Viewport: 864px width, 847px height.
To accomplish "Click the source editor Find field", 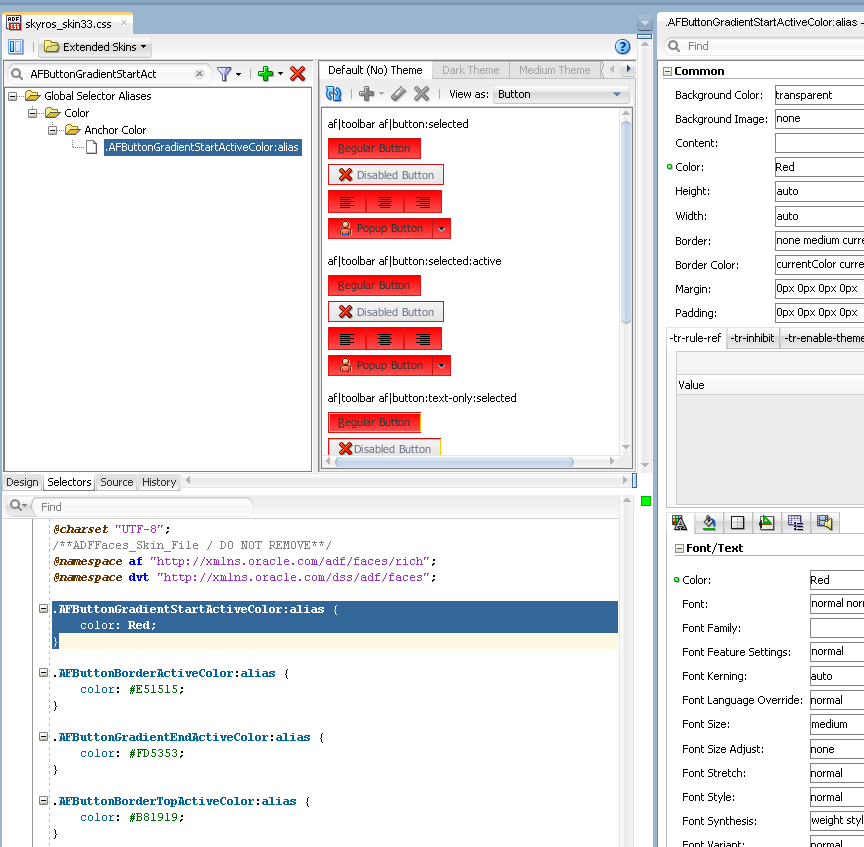I will (143, 507).
